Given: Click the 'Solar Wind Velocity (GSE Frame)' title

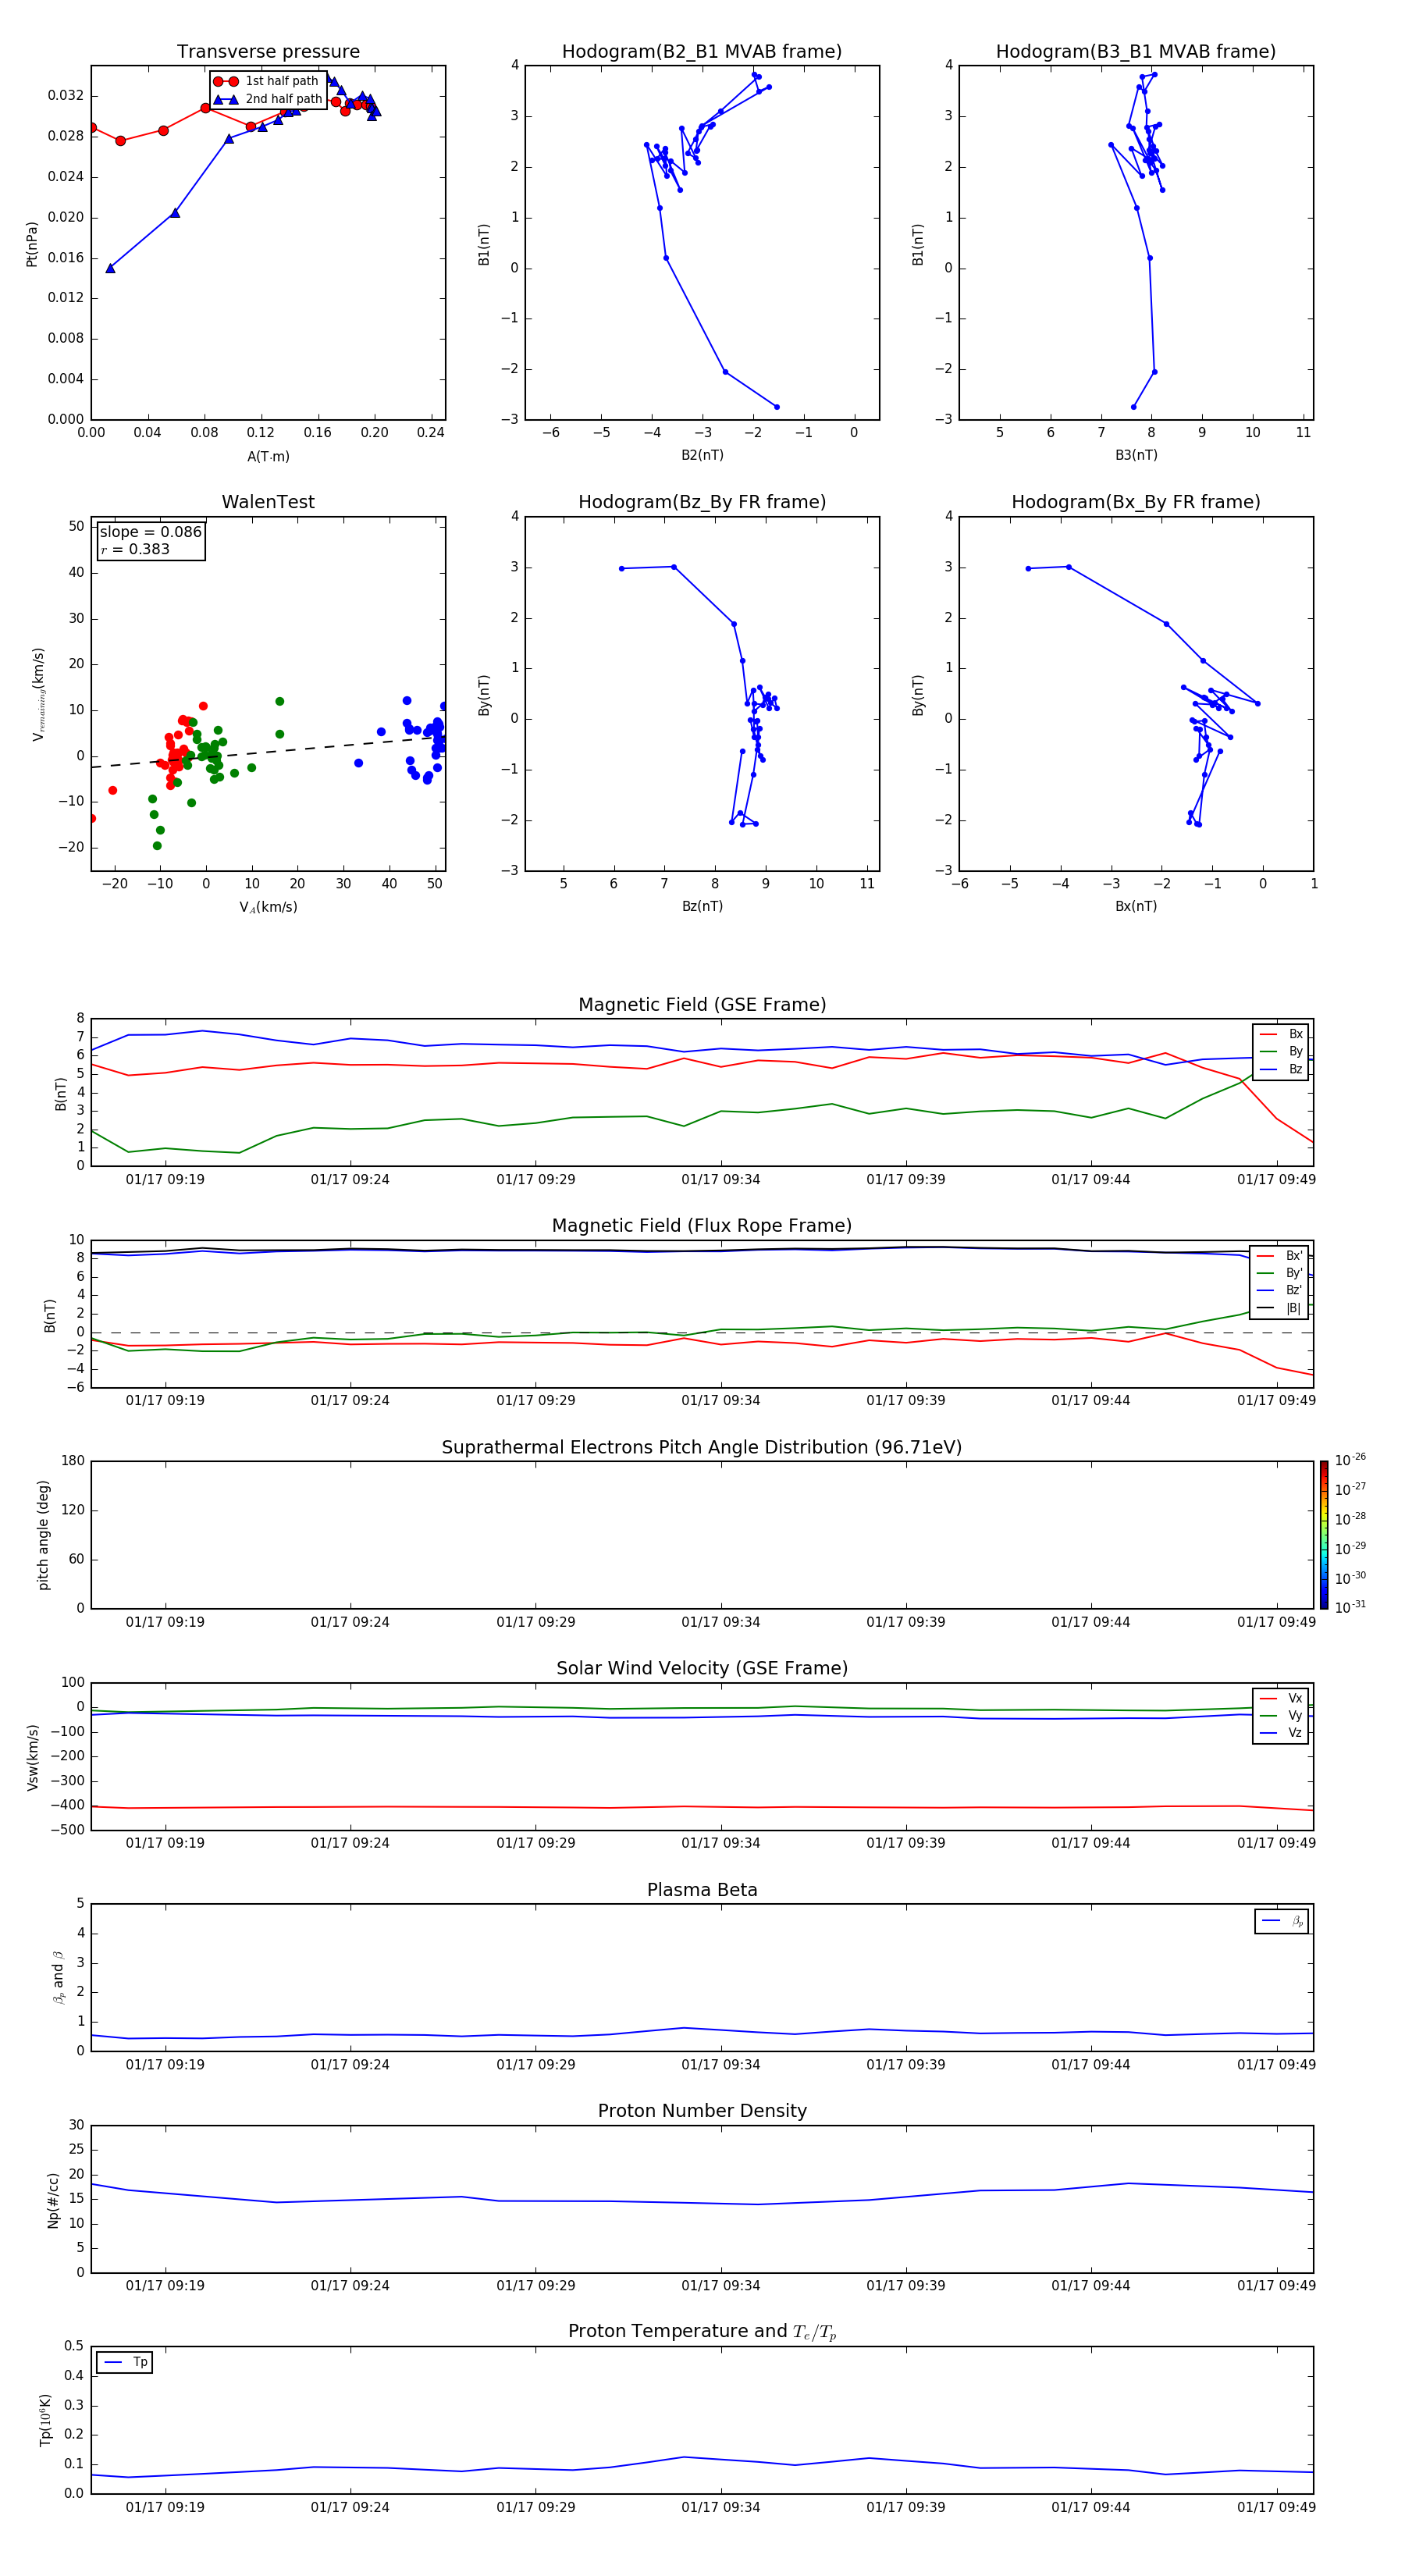Looking at the screenshot, I should coord(702,1668).
